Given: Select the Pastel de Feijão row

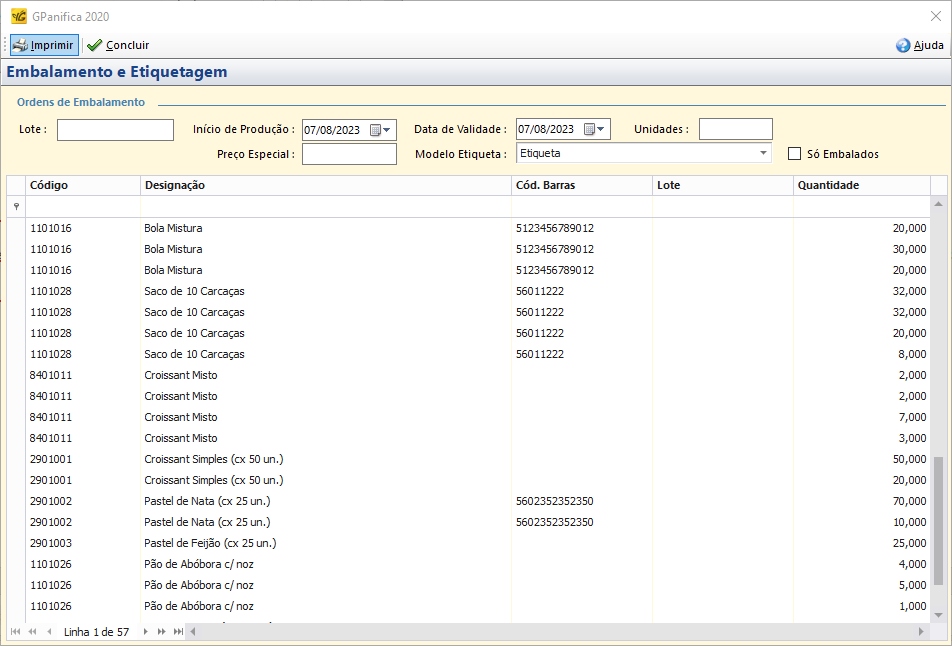Looking at the screenshot, I should pyautogui.click(x=210, y=543).
